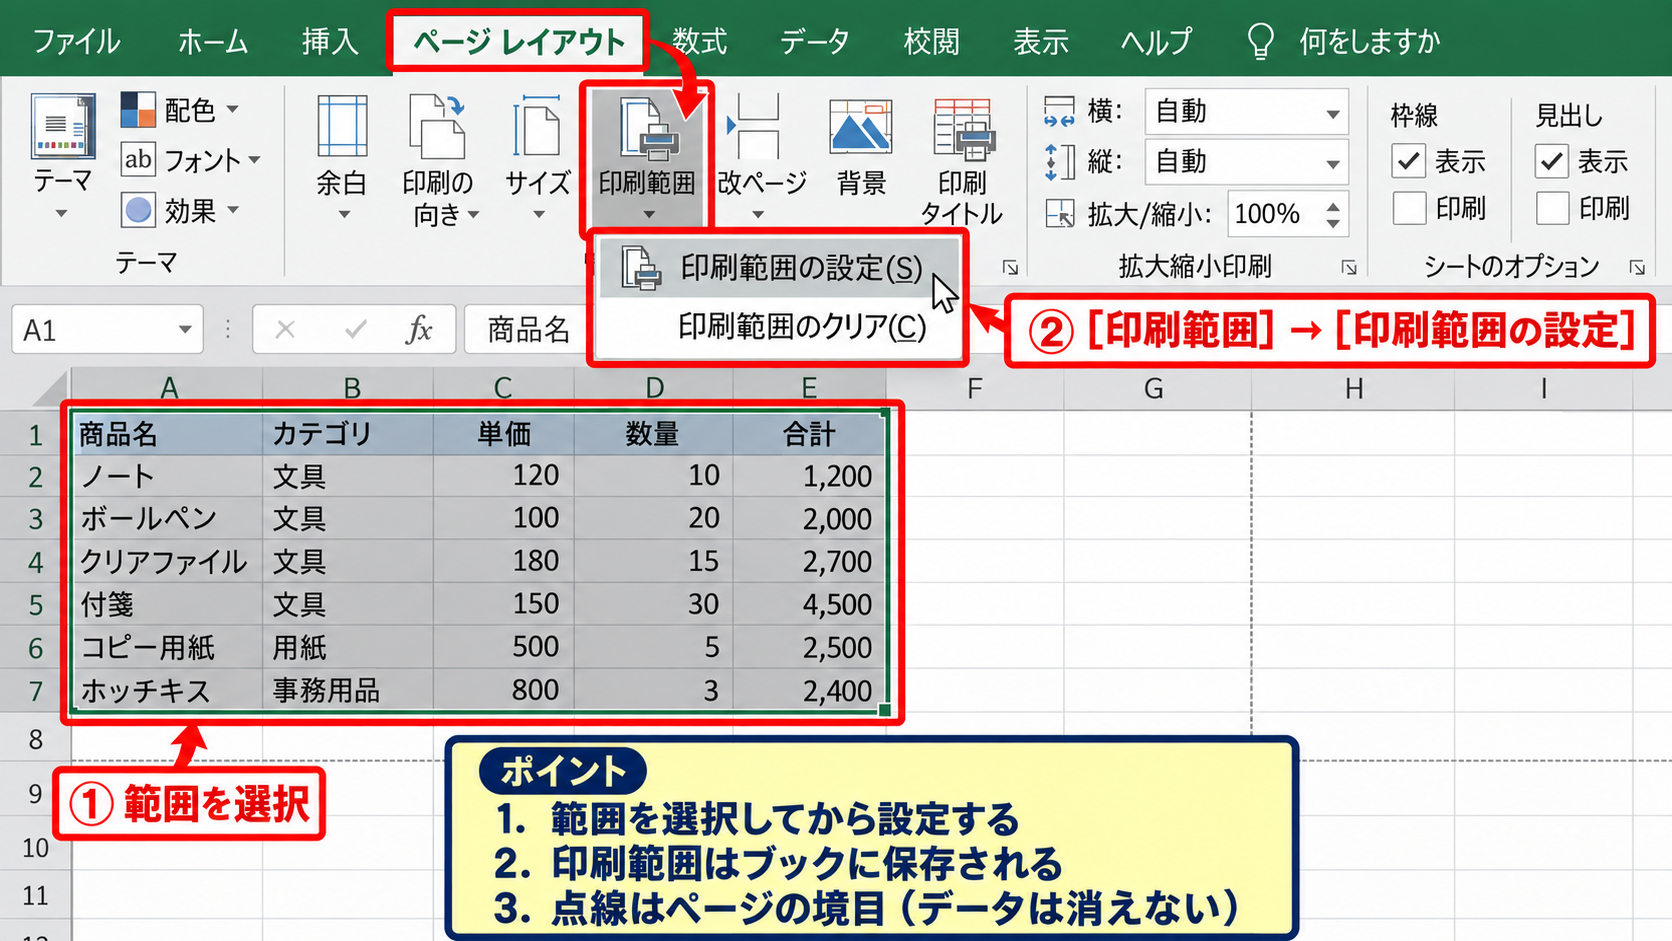Click the formula bar confirm checkmark icon

[355, 329]
